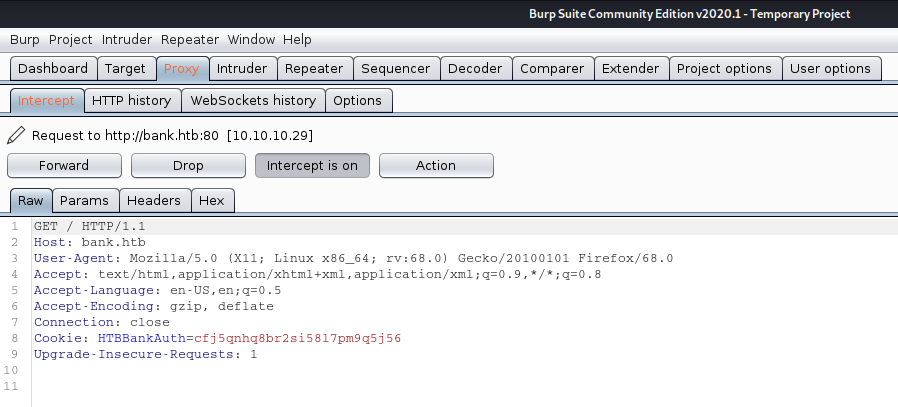The image size is (898, 407).
Task: Show the request Params tab
Action: 84,200
